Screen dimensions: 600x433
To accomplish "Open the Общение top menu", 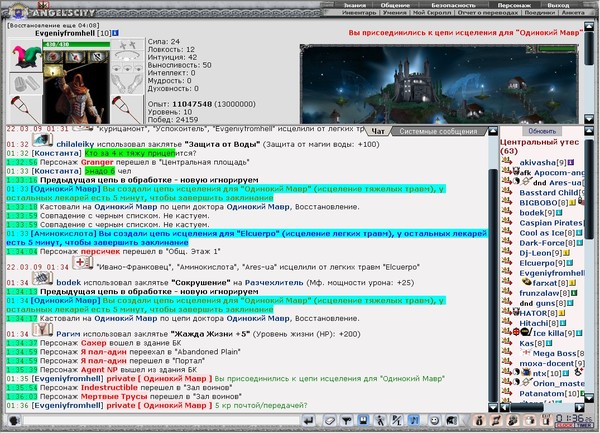I will click(x=395, y=5).
